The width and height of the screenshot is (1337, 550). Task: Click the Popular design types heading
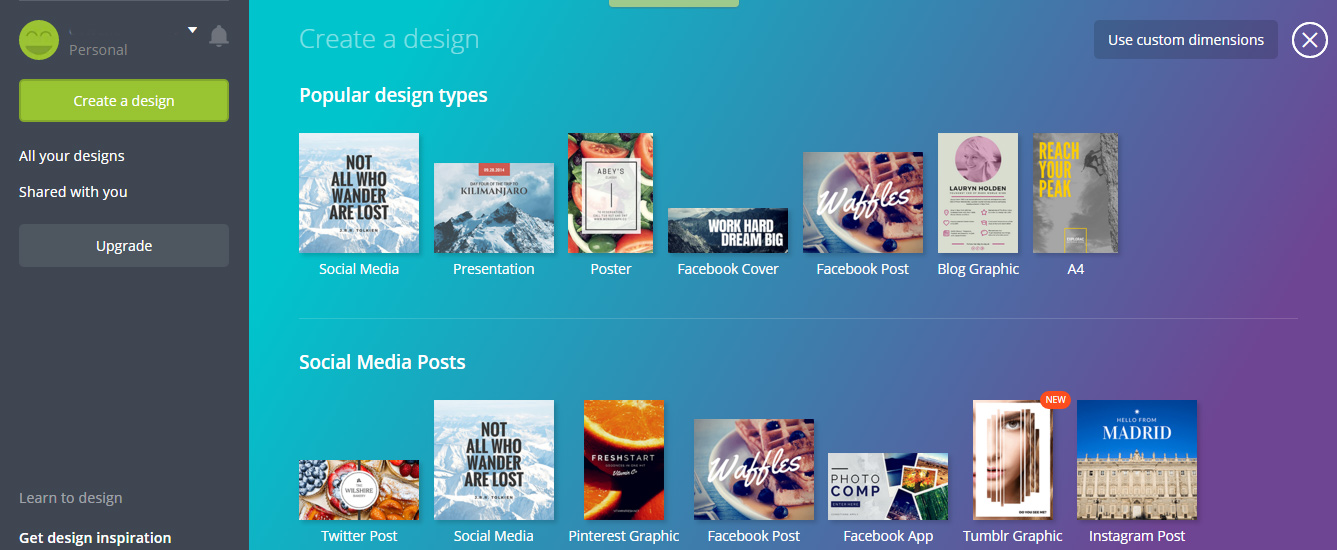pos(393,96)
